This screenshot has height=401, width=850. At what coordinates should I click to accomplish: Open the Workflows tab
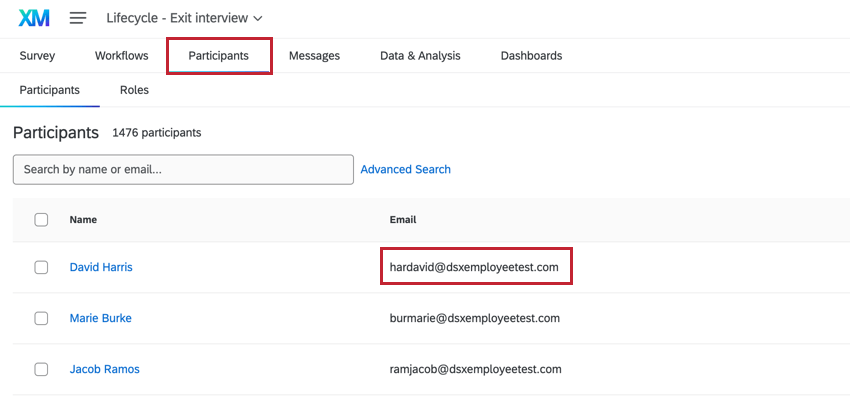coord(121,56)
